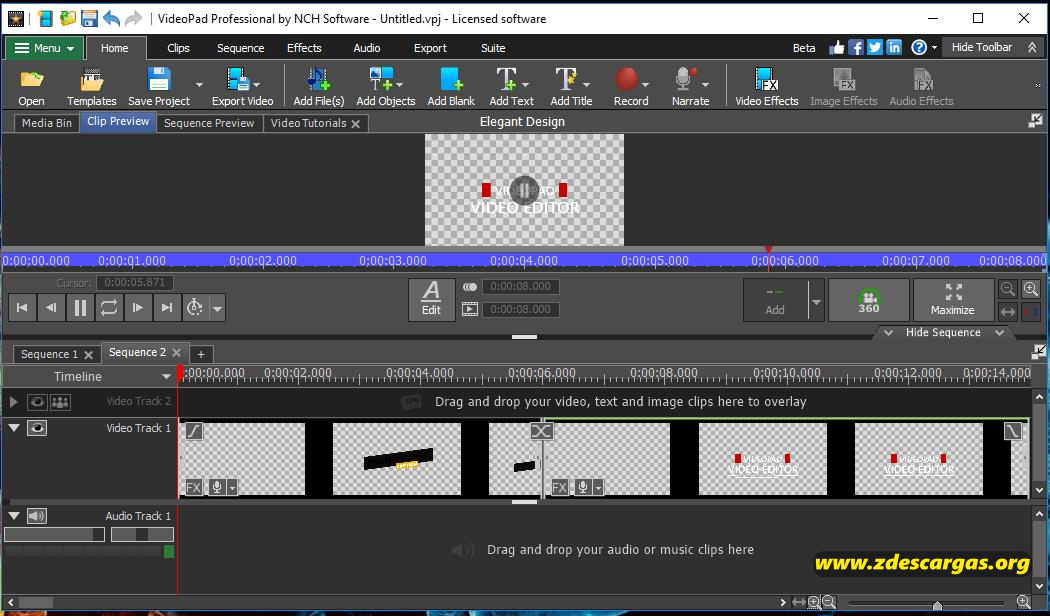Collapse toolbar with Hide Toolbar
Image resolution: width=1050 pixels, height=616 pixels.
click(x=994, y=48)
